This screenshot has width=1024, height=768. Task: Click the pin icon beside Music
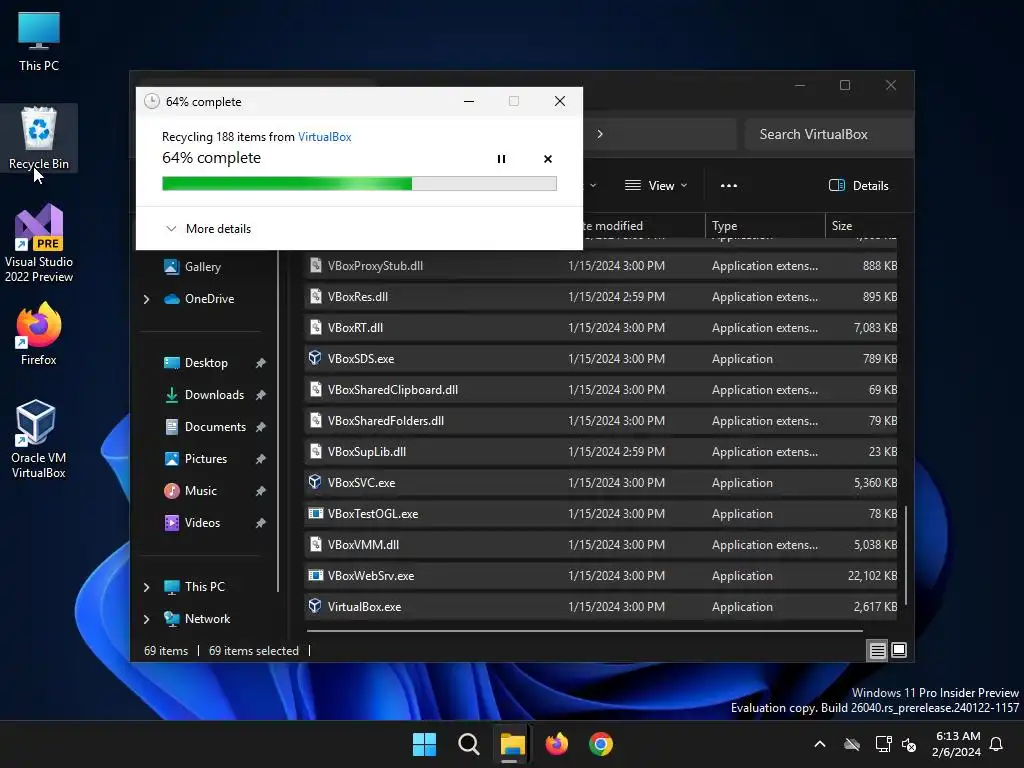261,490
